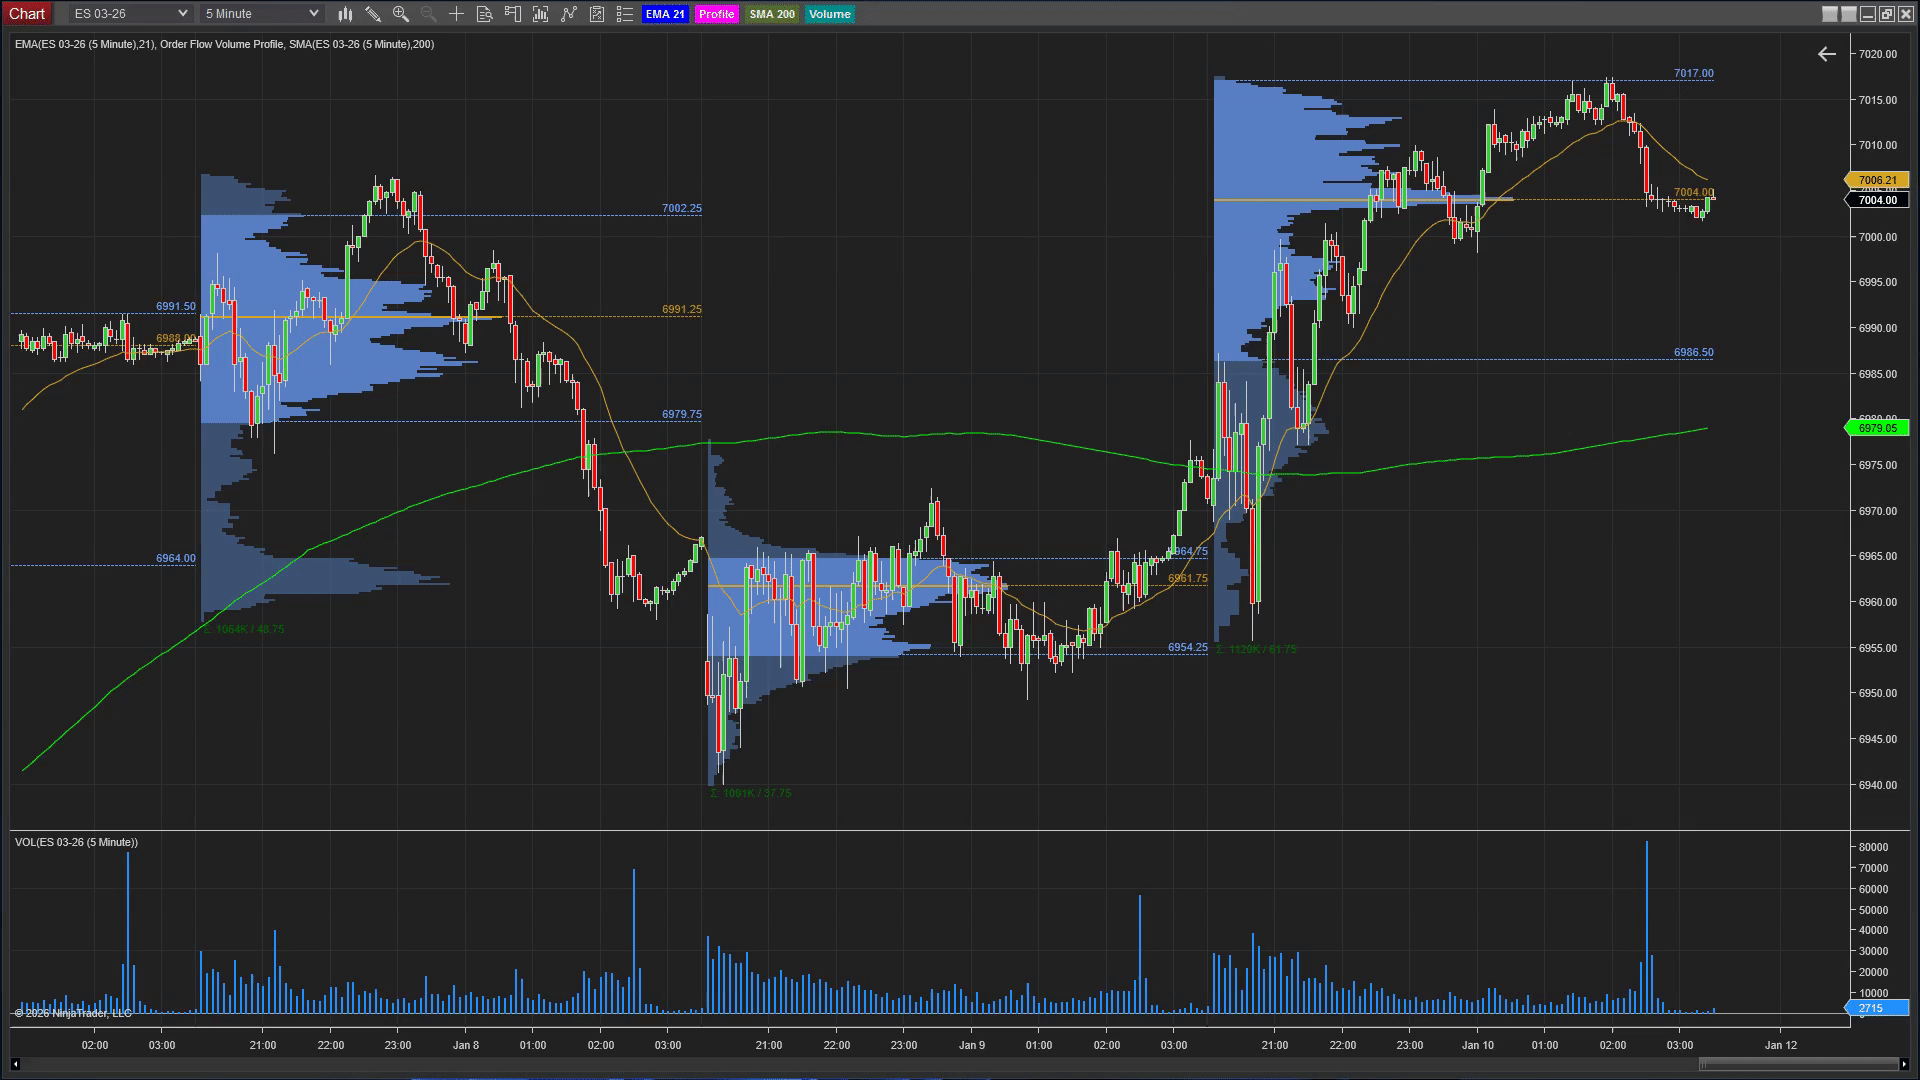
Task: Select the drawing tools pencil icon
Action: [373, 14]
